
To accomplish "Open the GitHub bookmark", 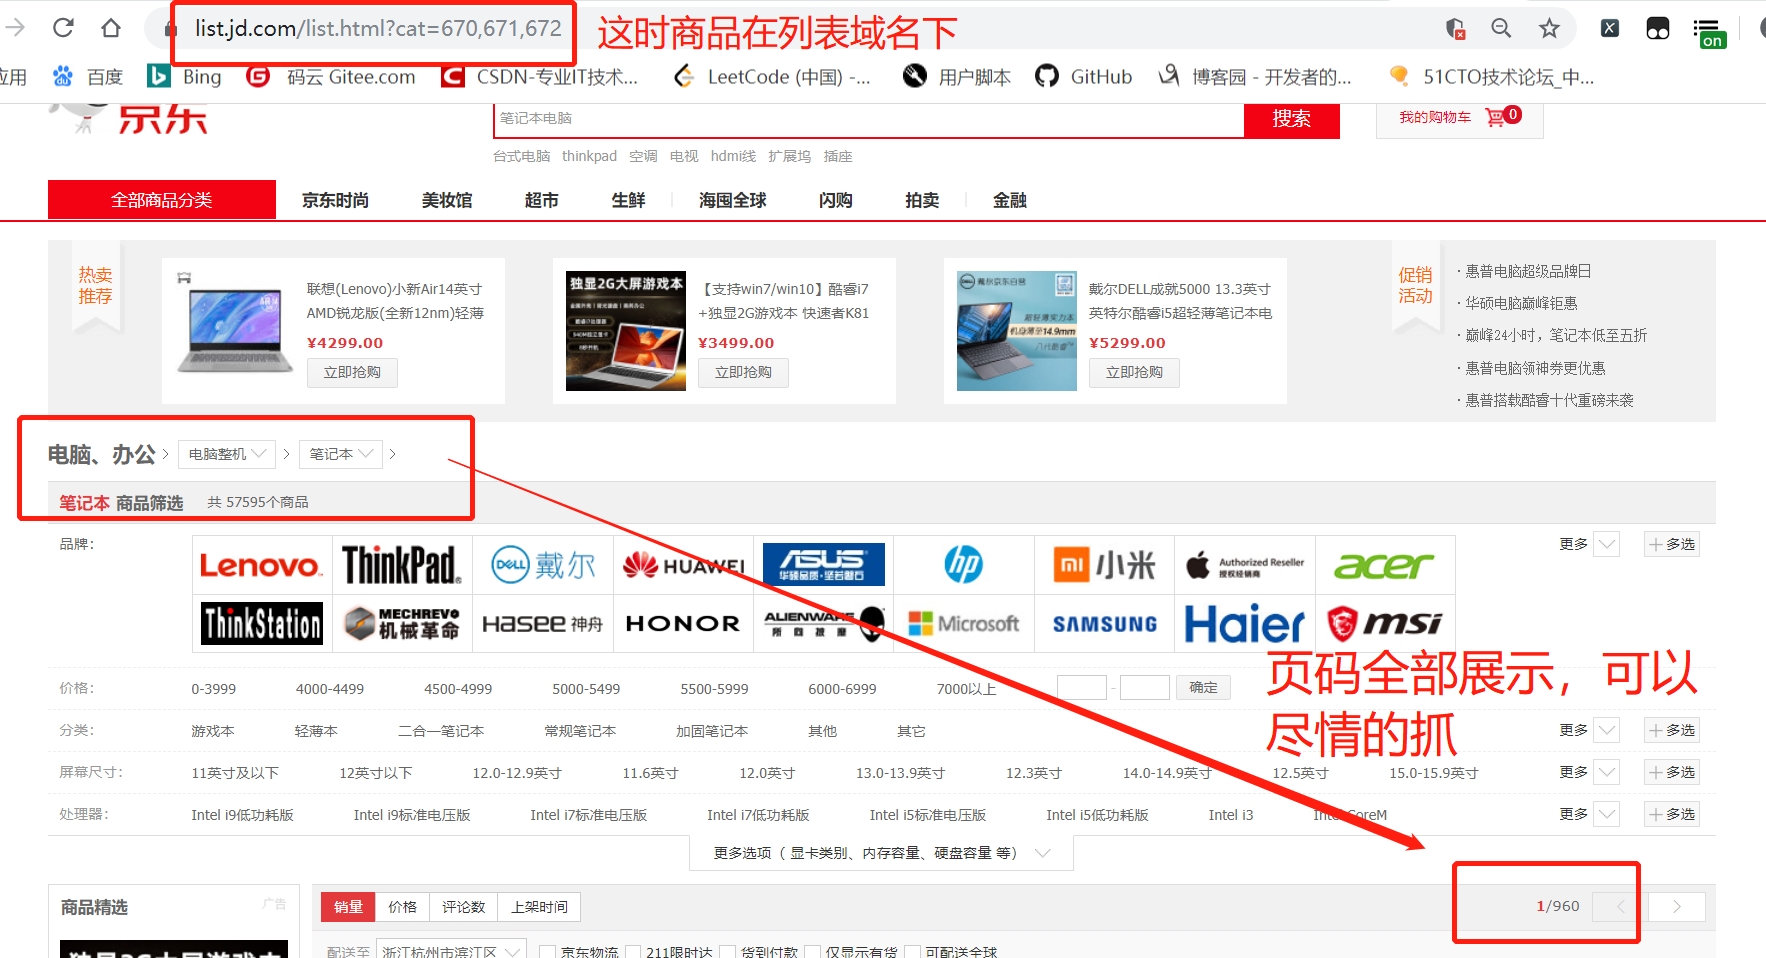I will (1084, 77).
